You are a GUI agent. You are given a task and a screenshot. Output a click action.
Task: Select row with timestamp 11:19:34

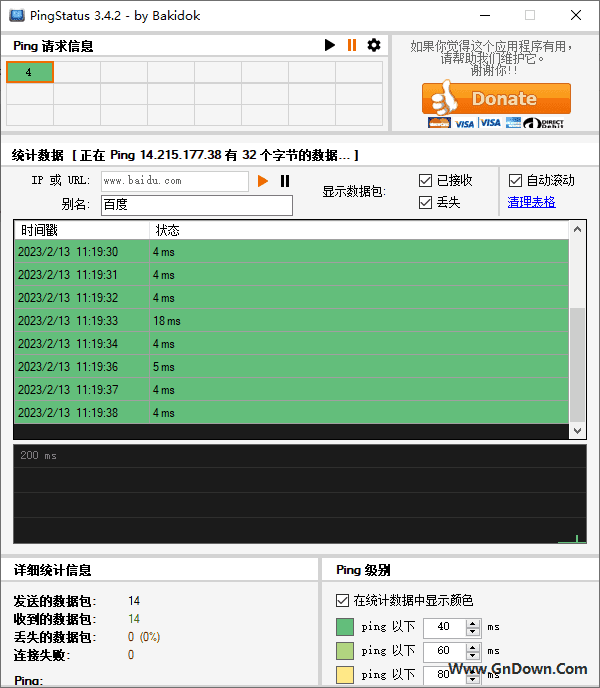291,344
